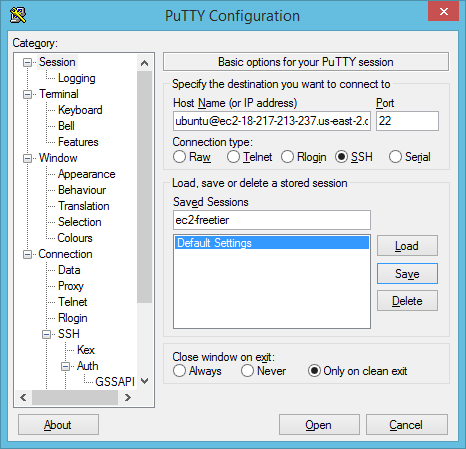Collapse the SSH tree node

pyautogui.click(x=46, y=334)
